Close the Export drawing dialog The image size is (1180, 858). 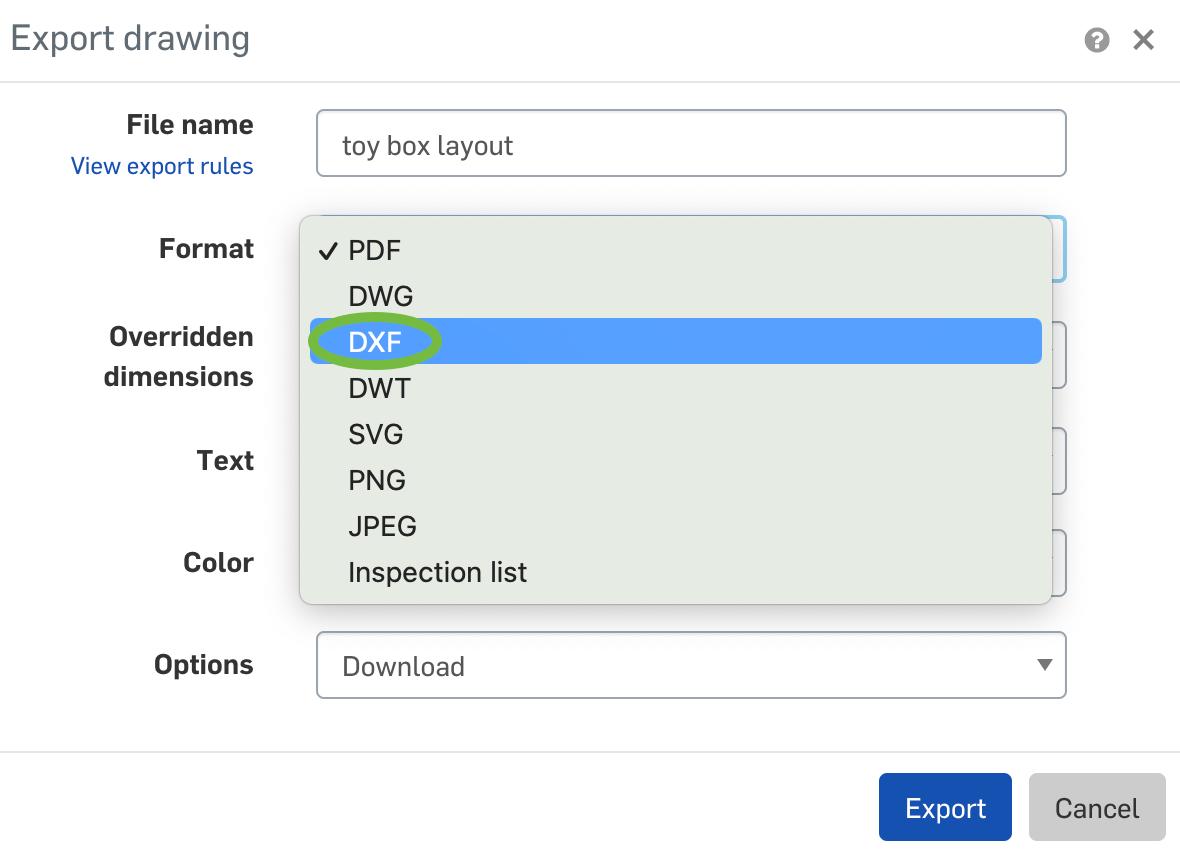tap(1143, 40)
